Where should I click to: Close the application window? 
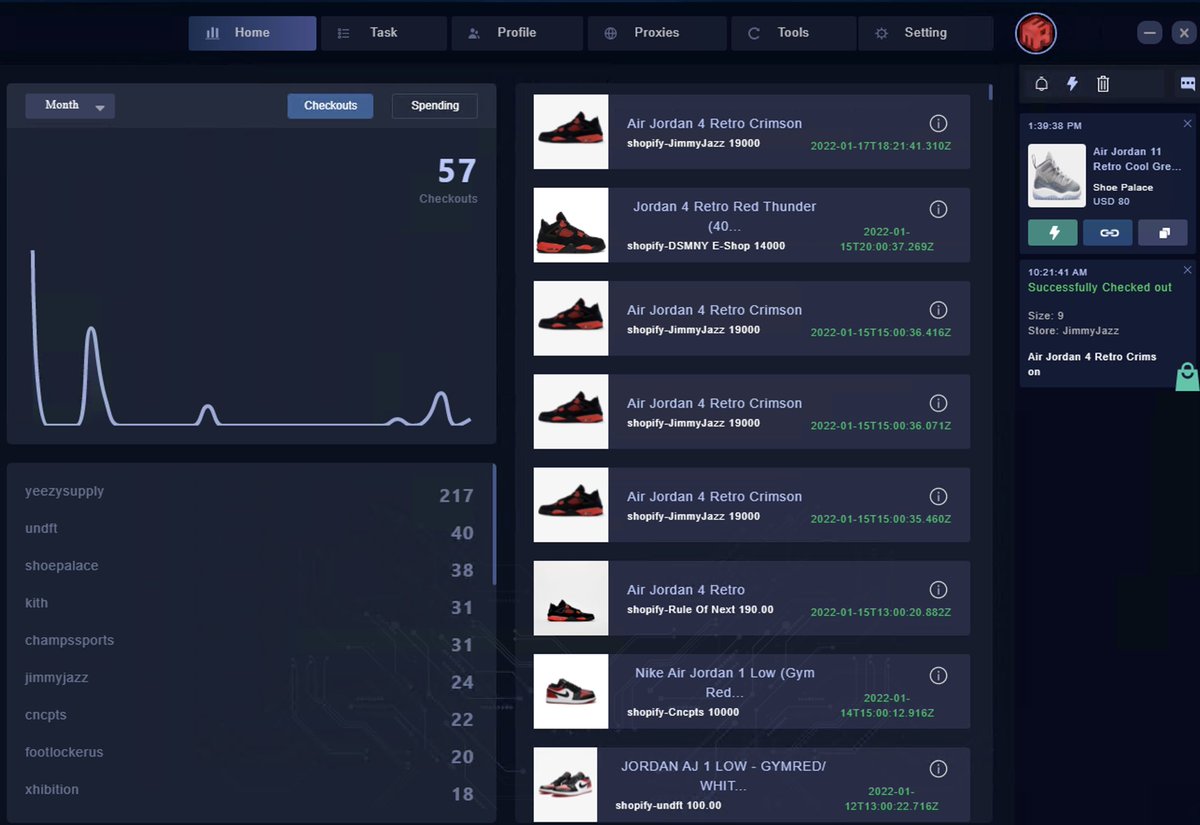tap(1184, 33)
